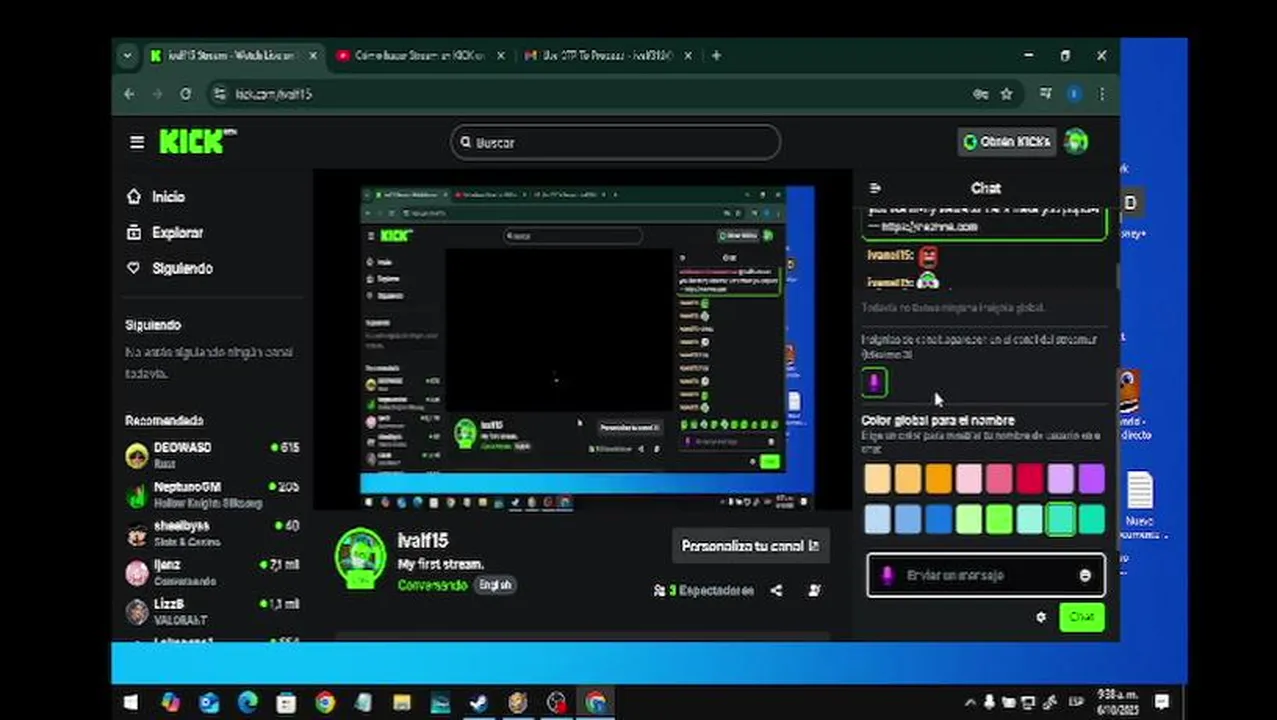Show hidden system tray icons
The image size is (1277, 720).
pyautogui.click(x=969, y=703)
